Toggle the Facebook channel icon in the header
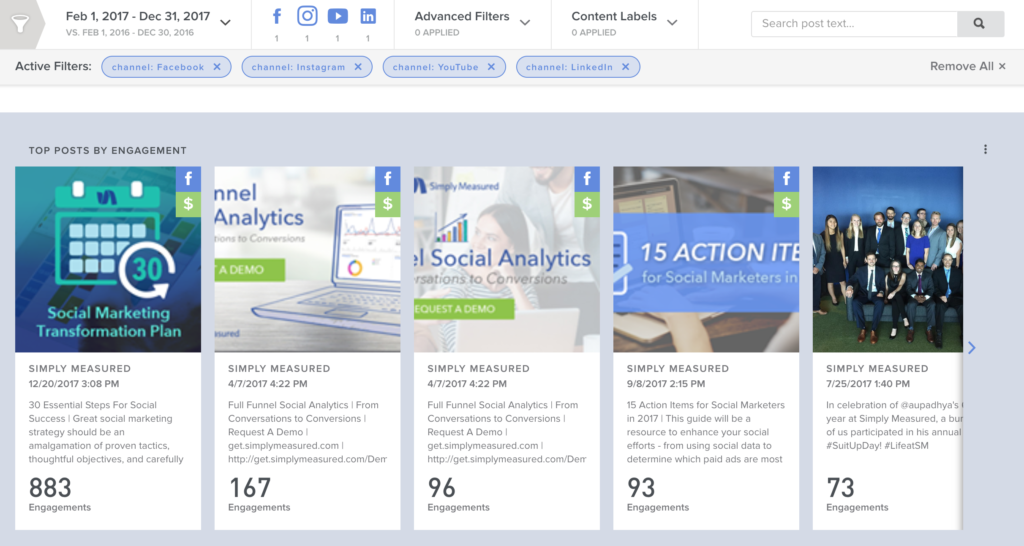 pos(277,16)
